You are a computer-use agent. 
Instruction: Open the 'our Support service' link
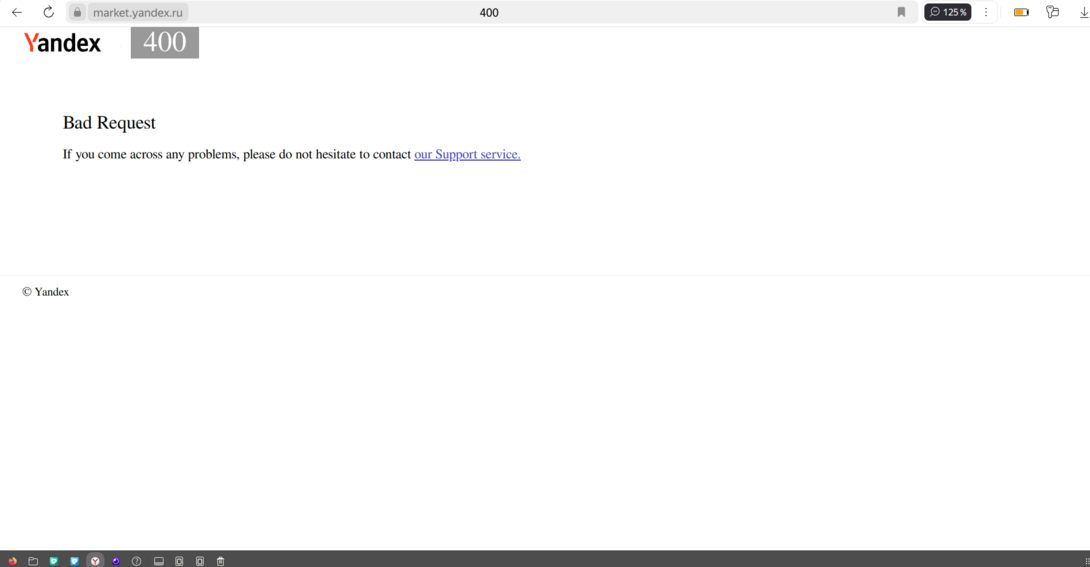pos(467,154)
